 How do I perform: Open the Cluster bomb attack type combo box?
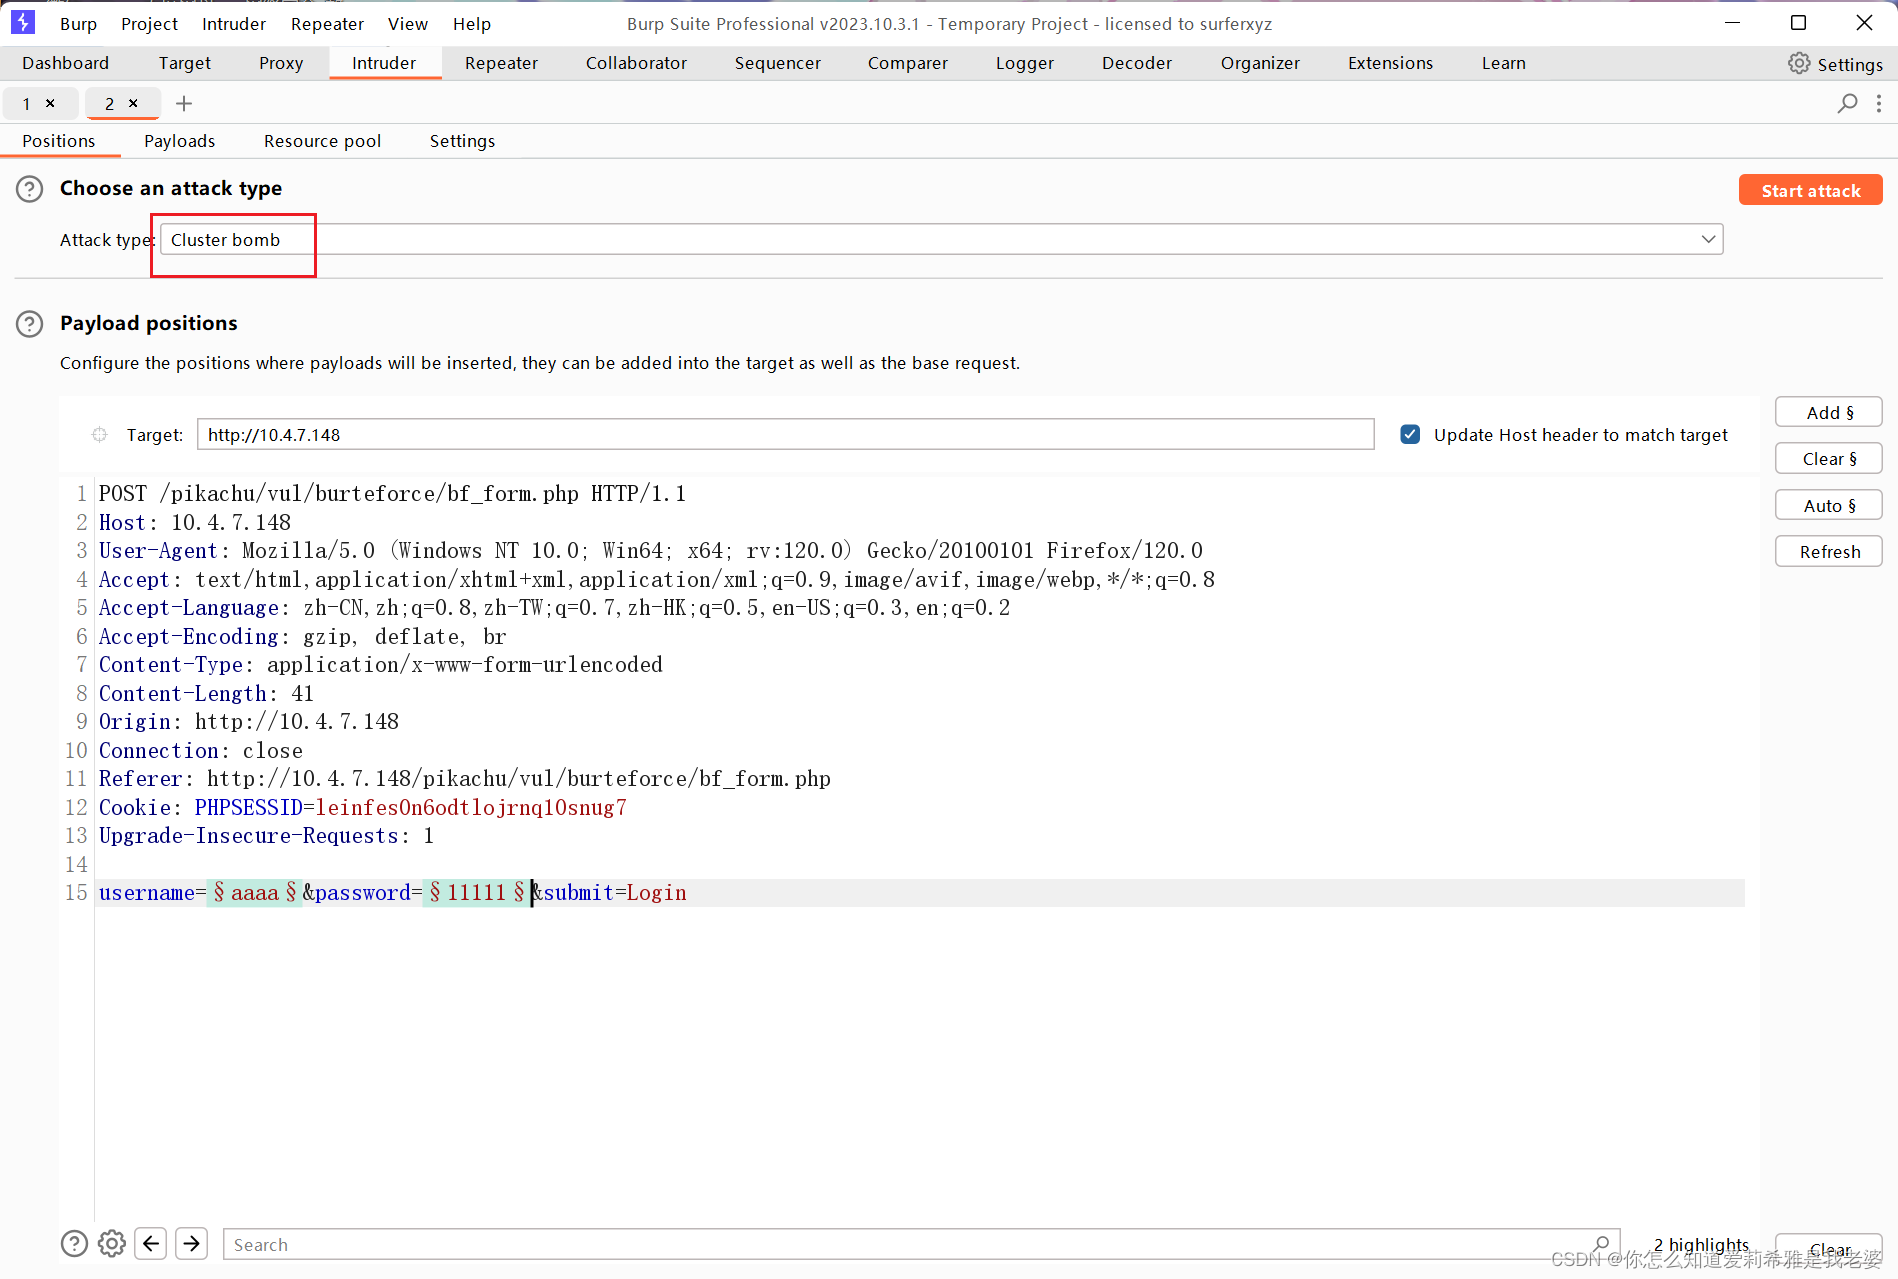point(941,239)
